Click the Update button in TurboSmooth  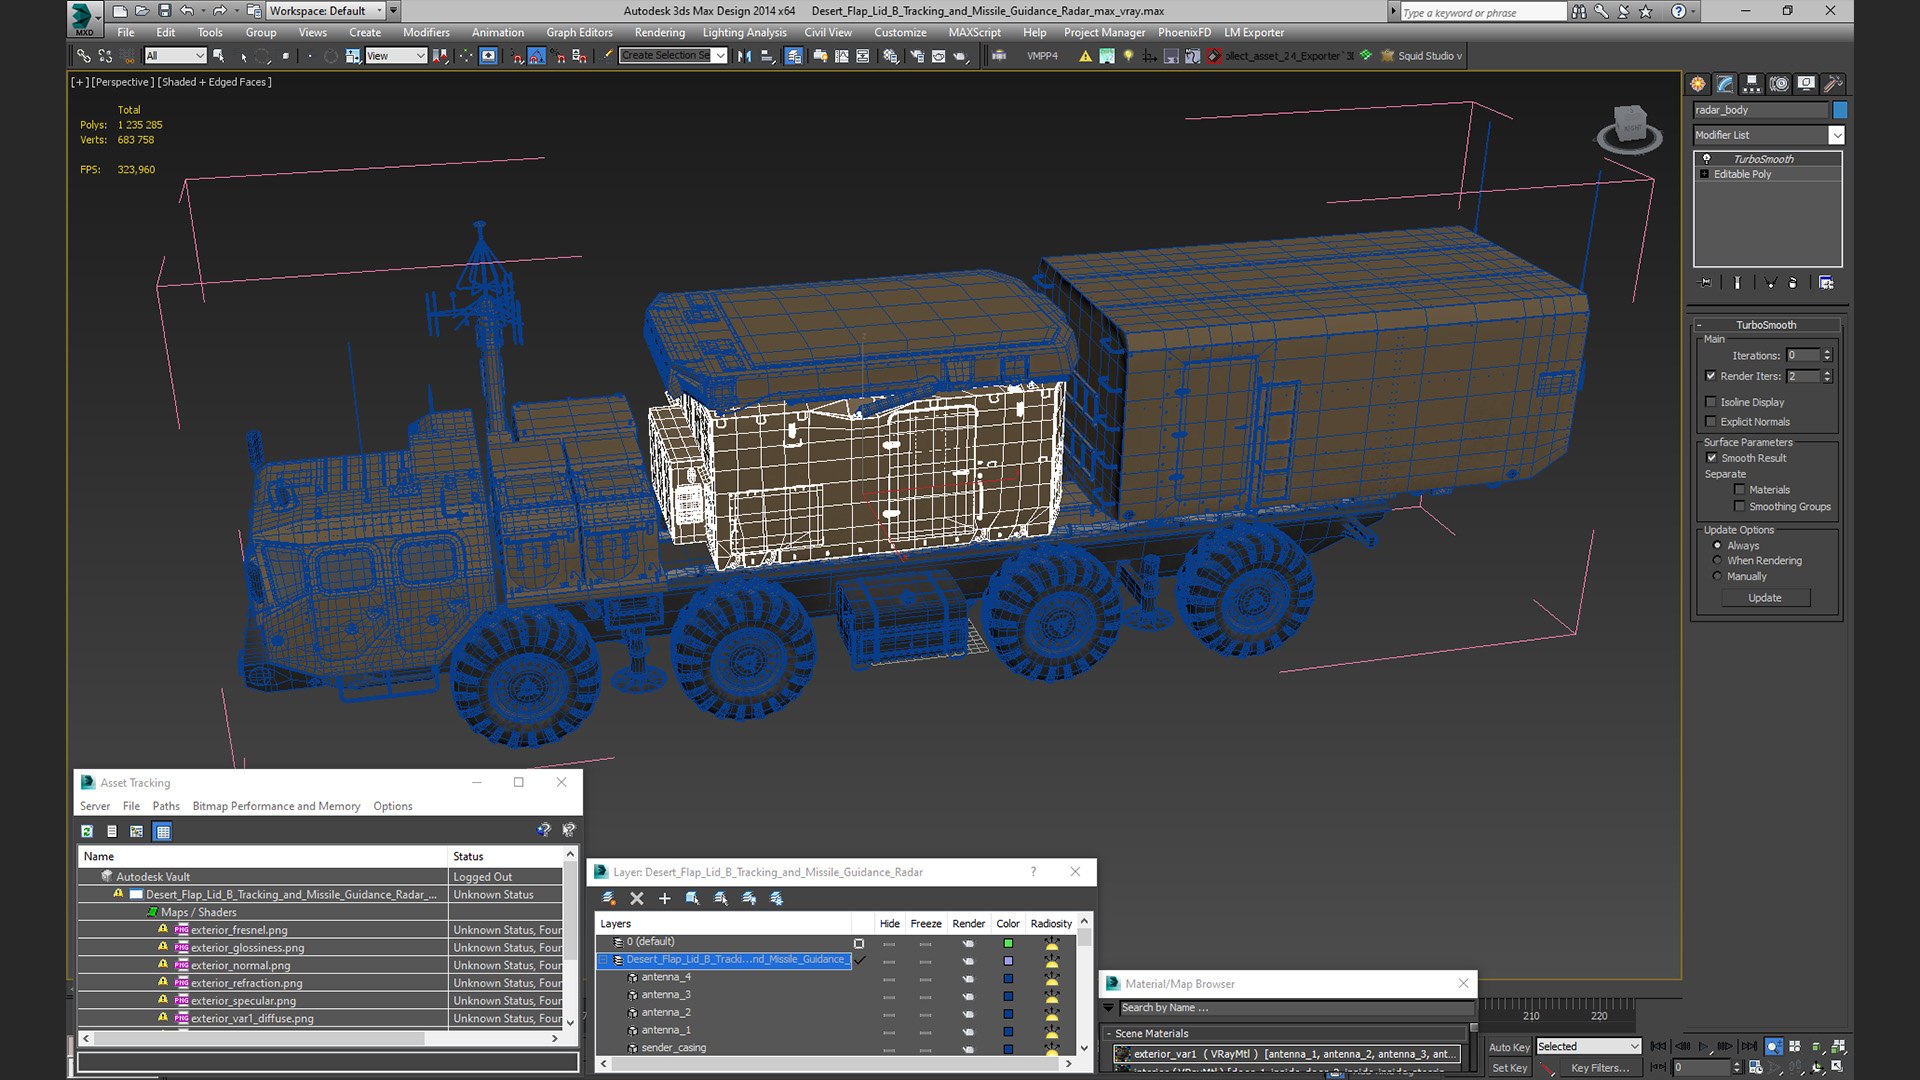point(1765,598)
